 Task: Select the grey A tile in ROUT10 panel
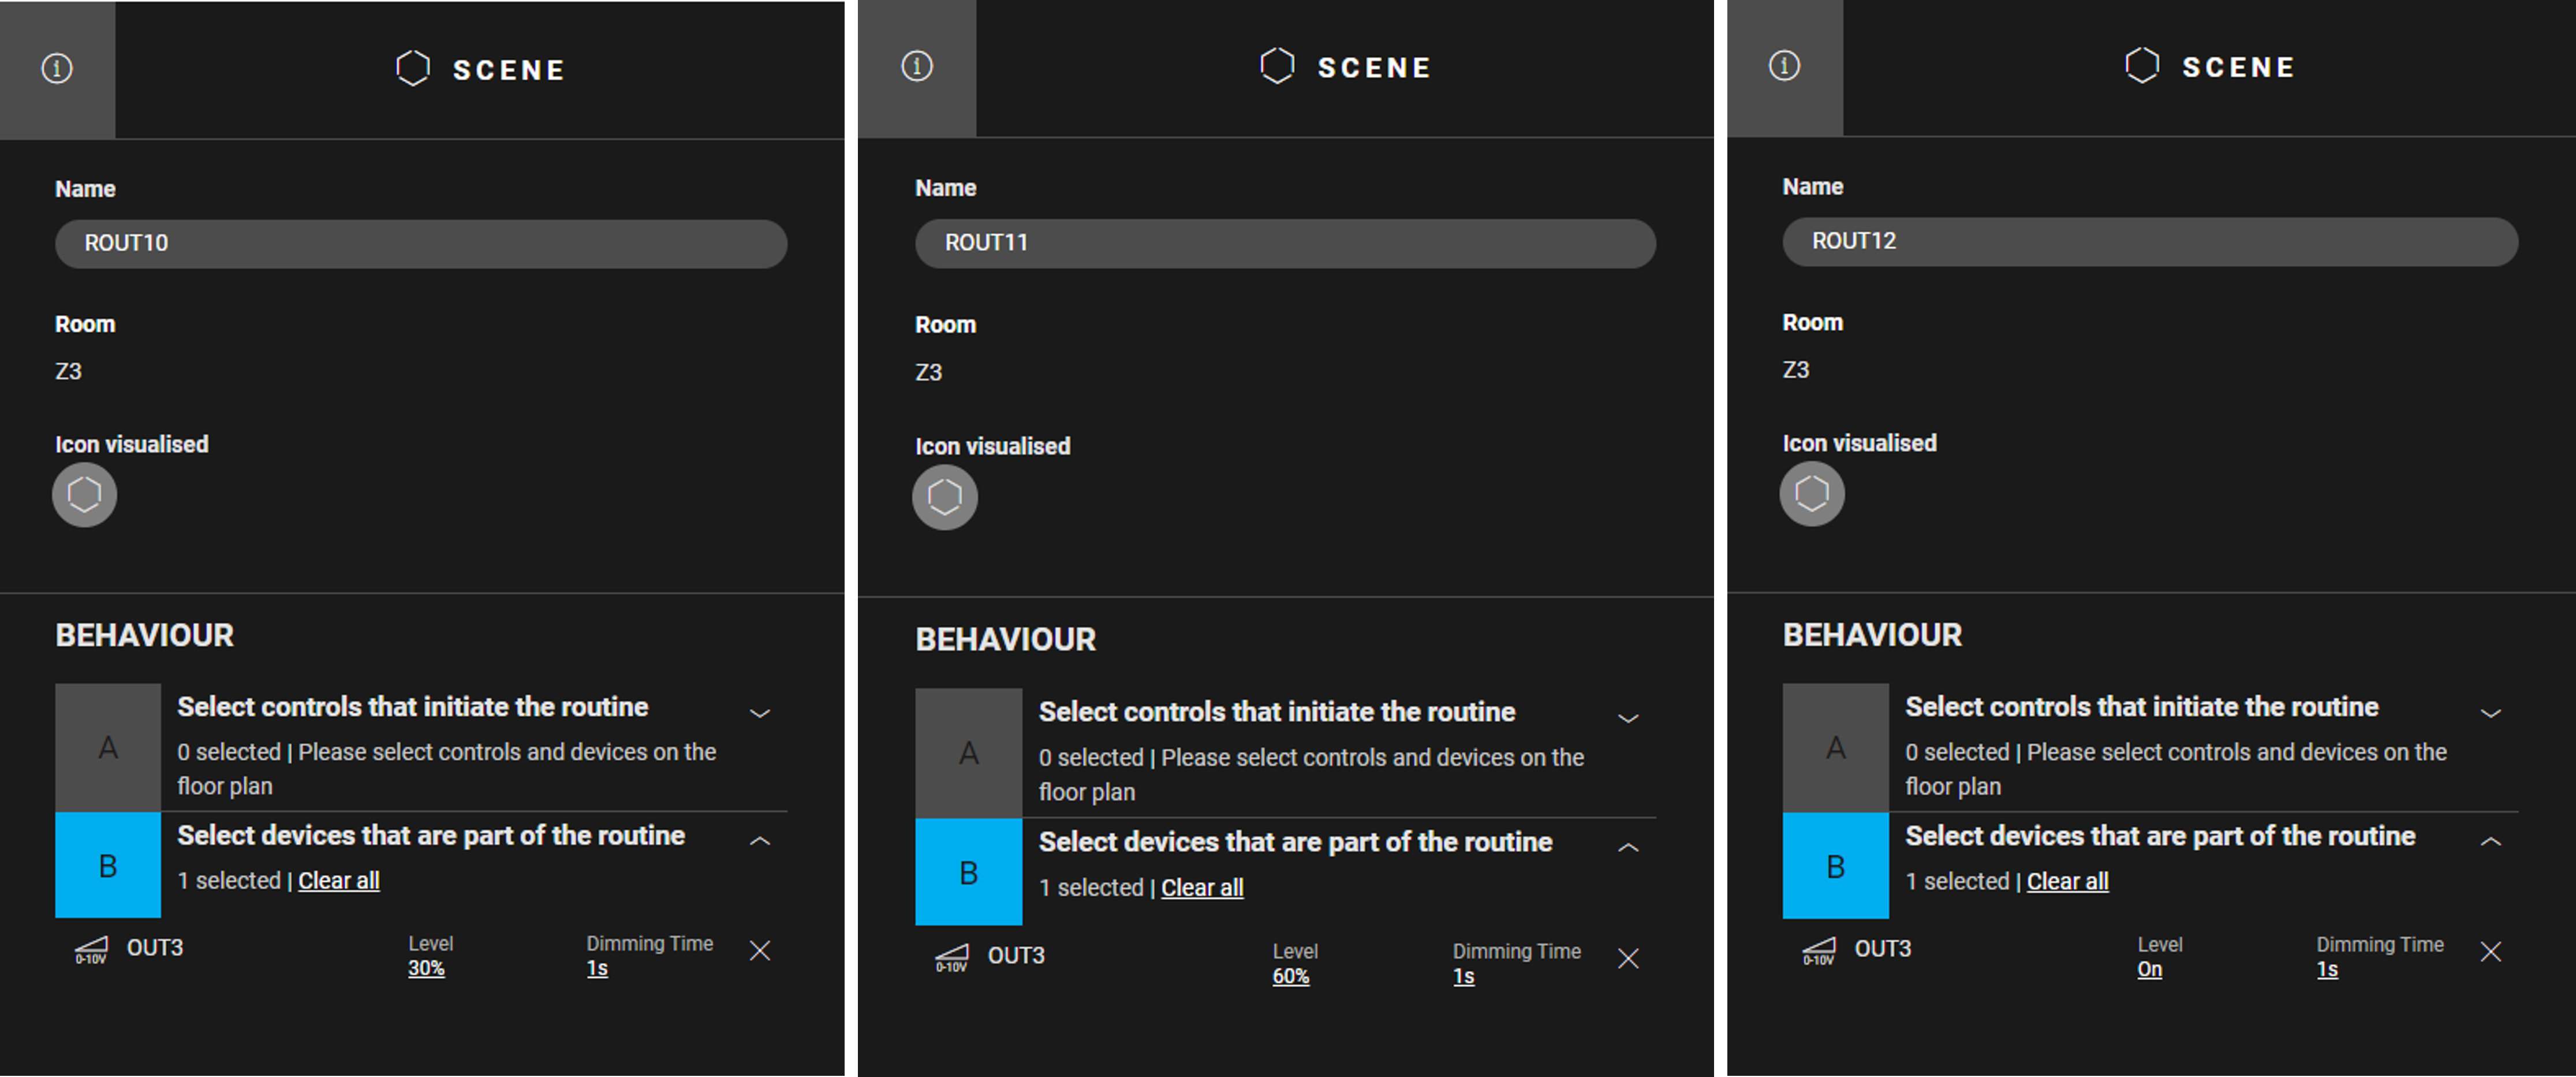(x=108, y=747)
